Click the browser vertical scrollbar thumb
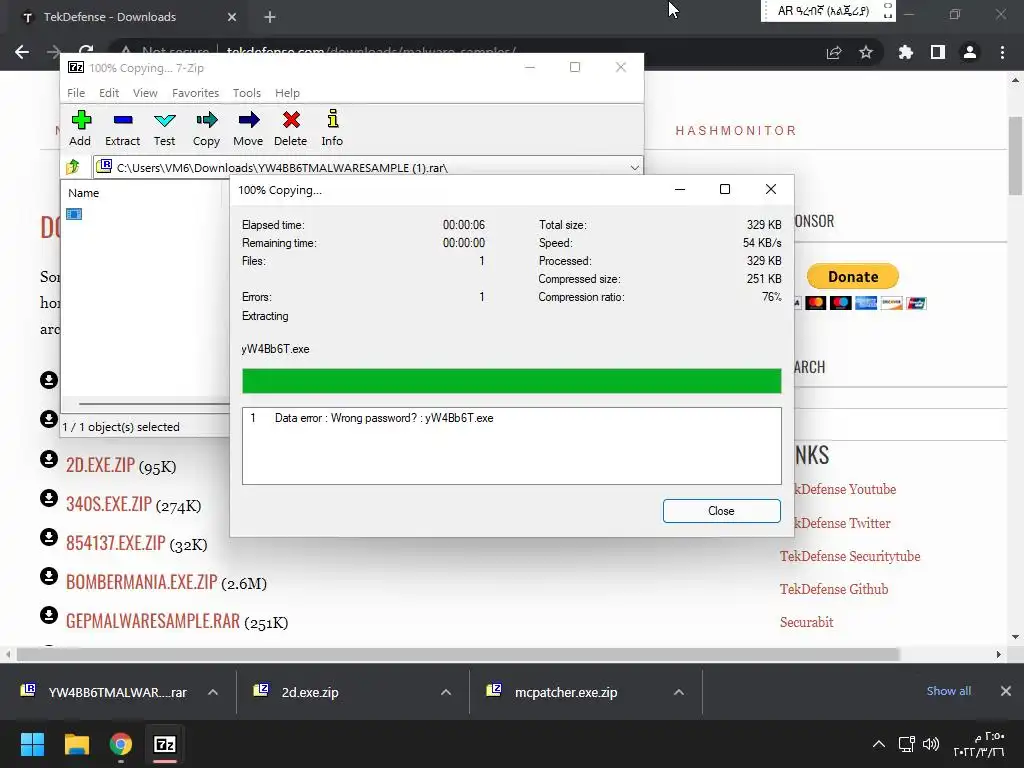The height and width of the screenshot is (768, 1024). click(x=1015, y=155)
